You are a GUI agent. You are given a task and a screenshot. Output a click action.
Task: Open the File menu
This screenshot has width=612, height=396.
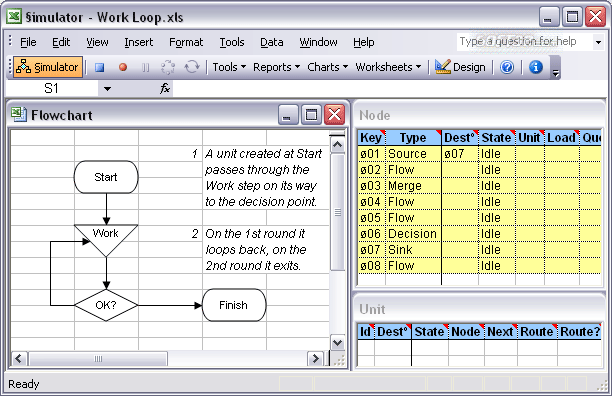[x=28, y=42]
